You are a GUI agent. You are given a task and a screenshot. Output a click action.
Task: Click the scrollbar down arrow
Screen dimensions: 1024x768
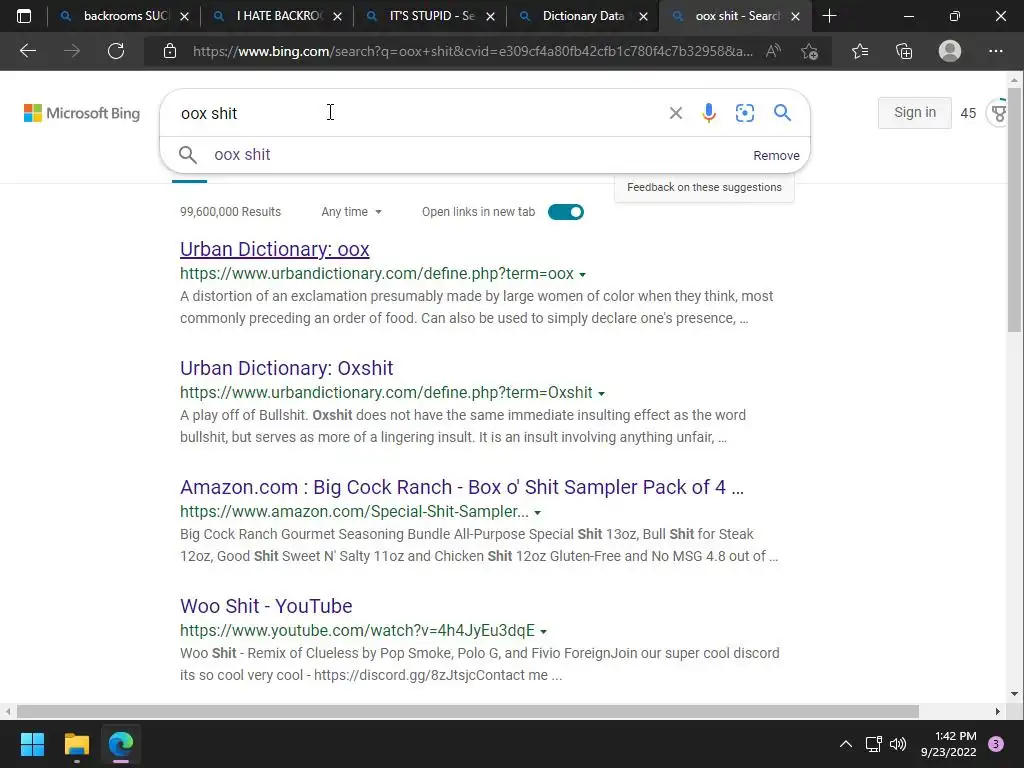pos(1014,694)
